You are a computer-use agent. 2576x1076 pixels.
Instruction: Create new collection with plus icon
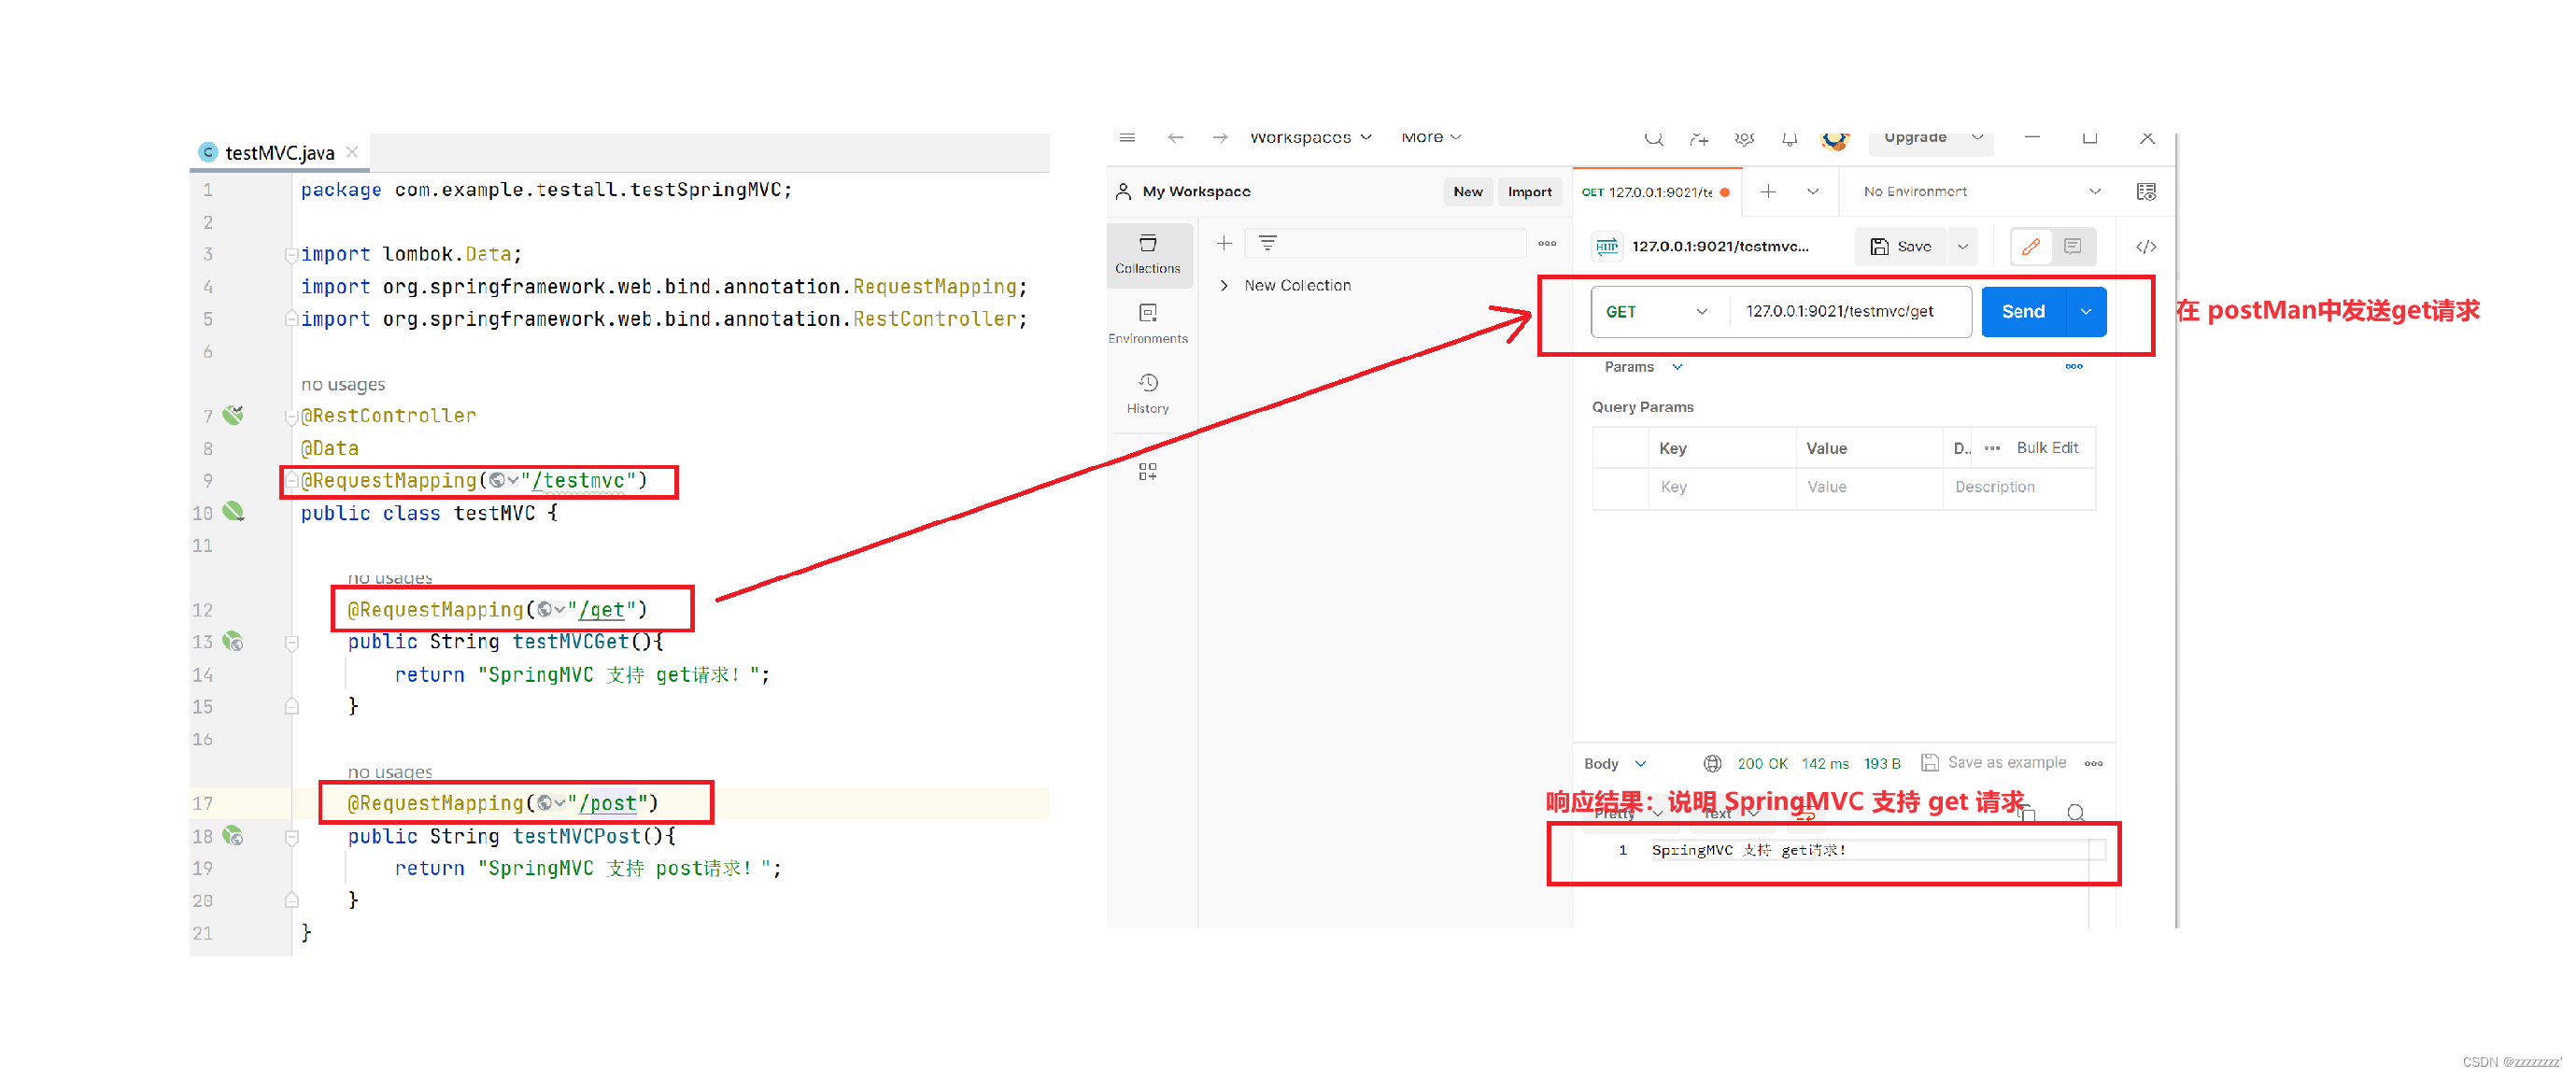coord(1224,243)
